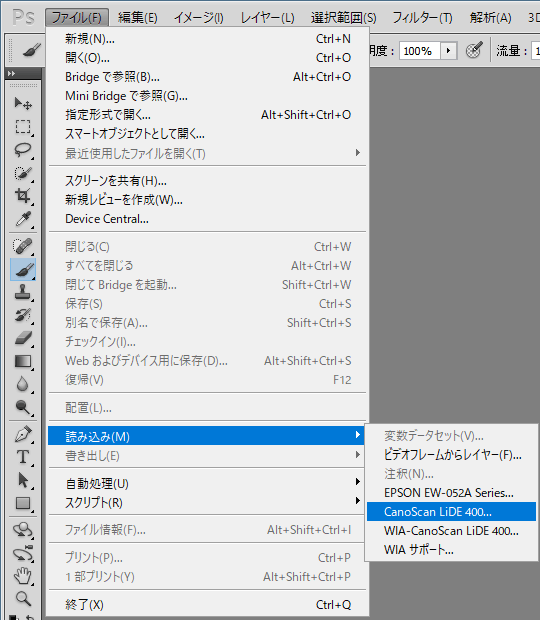Screen dimensions: 540x620
Task: Select the Brush tool in toolbox
Action: click(23, 269)
